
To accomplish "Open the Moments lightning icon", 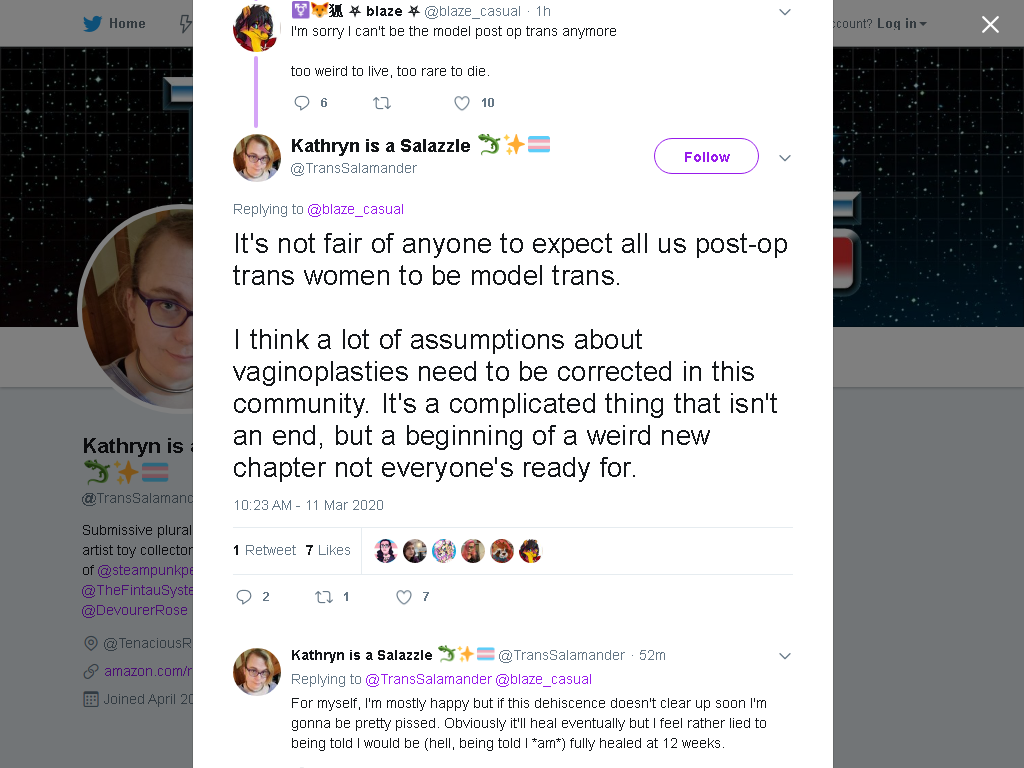I will click(x=185, y=24).
